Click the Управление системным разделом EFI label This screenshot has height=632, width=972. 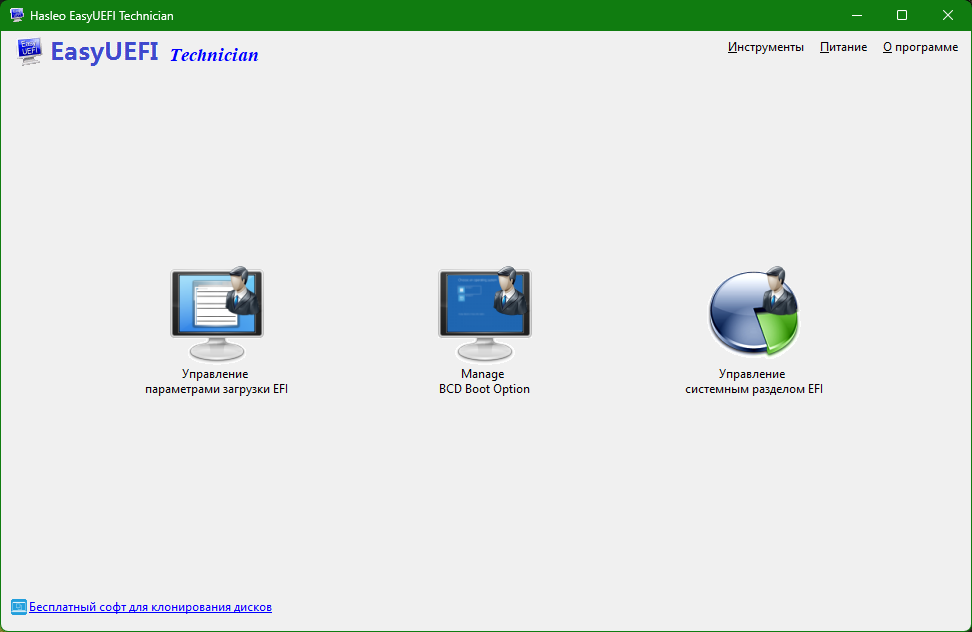pos(754,382)
